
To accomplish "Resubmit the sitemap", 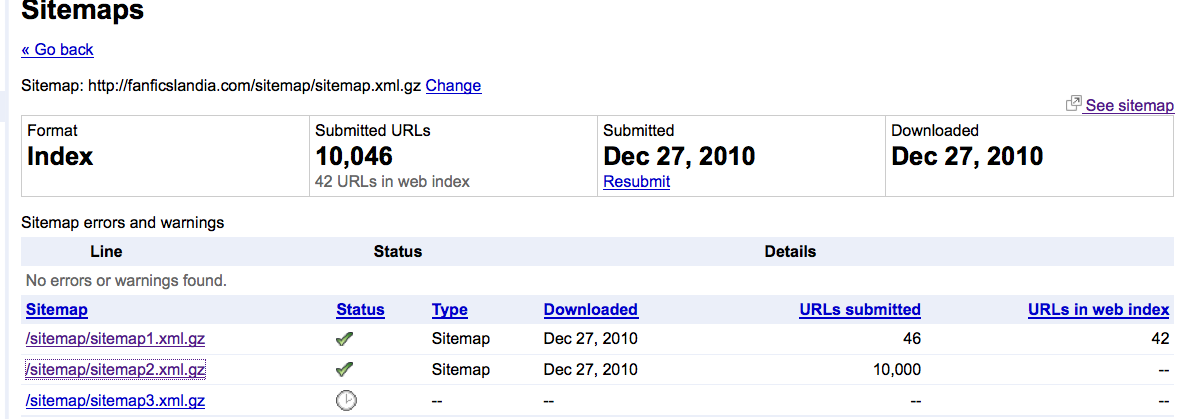I will coord(636,182).
